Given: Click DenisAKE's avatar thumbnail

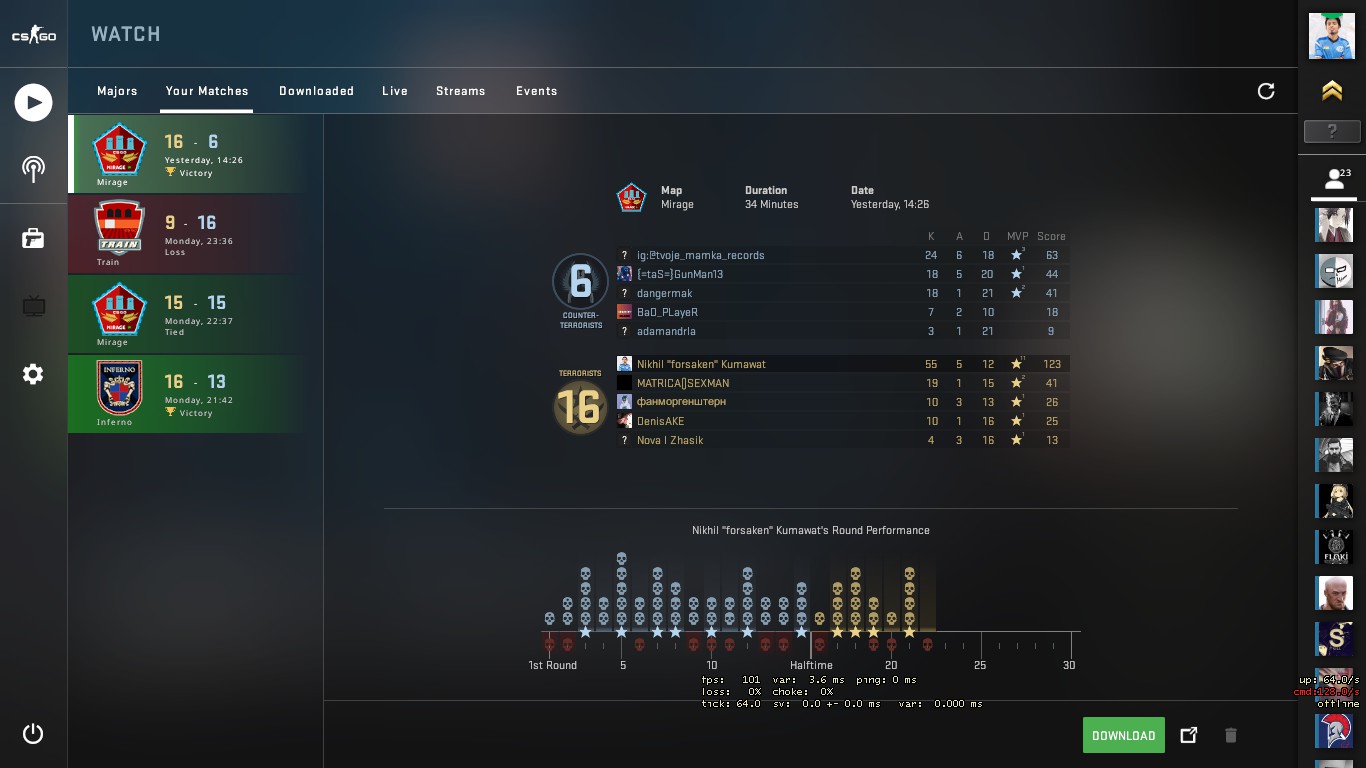Looking at the screenshot, I should click(x=624, y=421).
